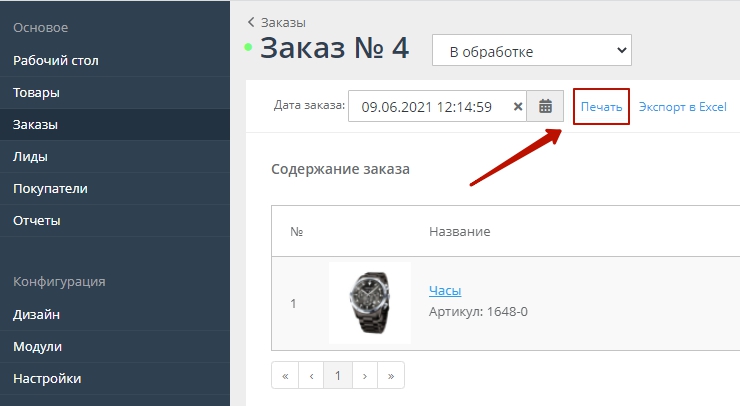This screenshot has width=740, height=406.
Task: Click the watch product thumbnail
Action: [369, 303]
